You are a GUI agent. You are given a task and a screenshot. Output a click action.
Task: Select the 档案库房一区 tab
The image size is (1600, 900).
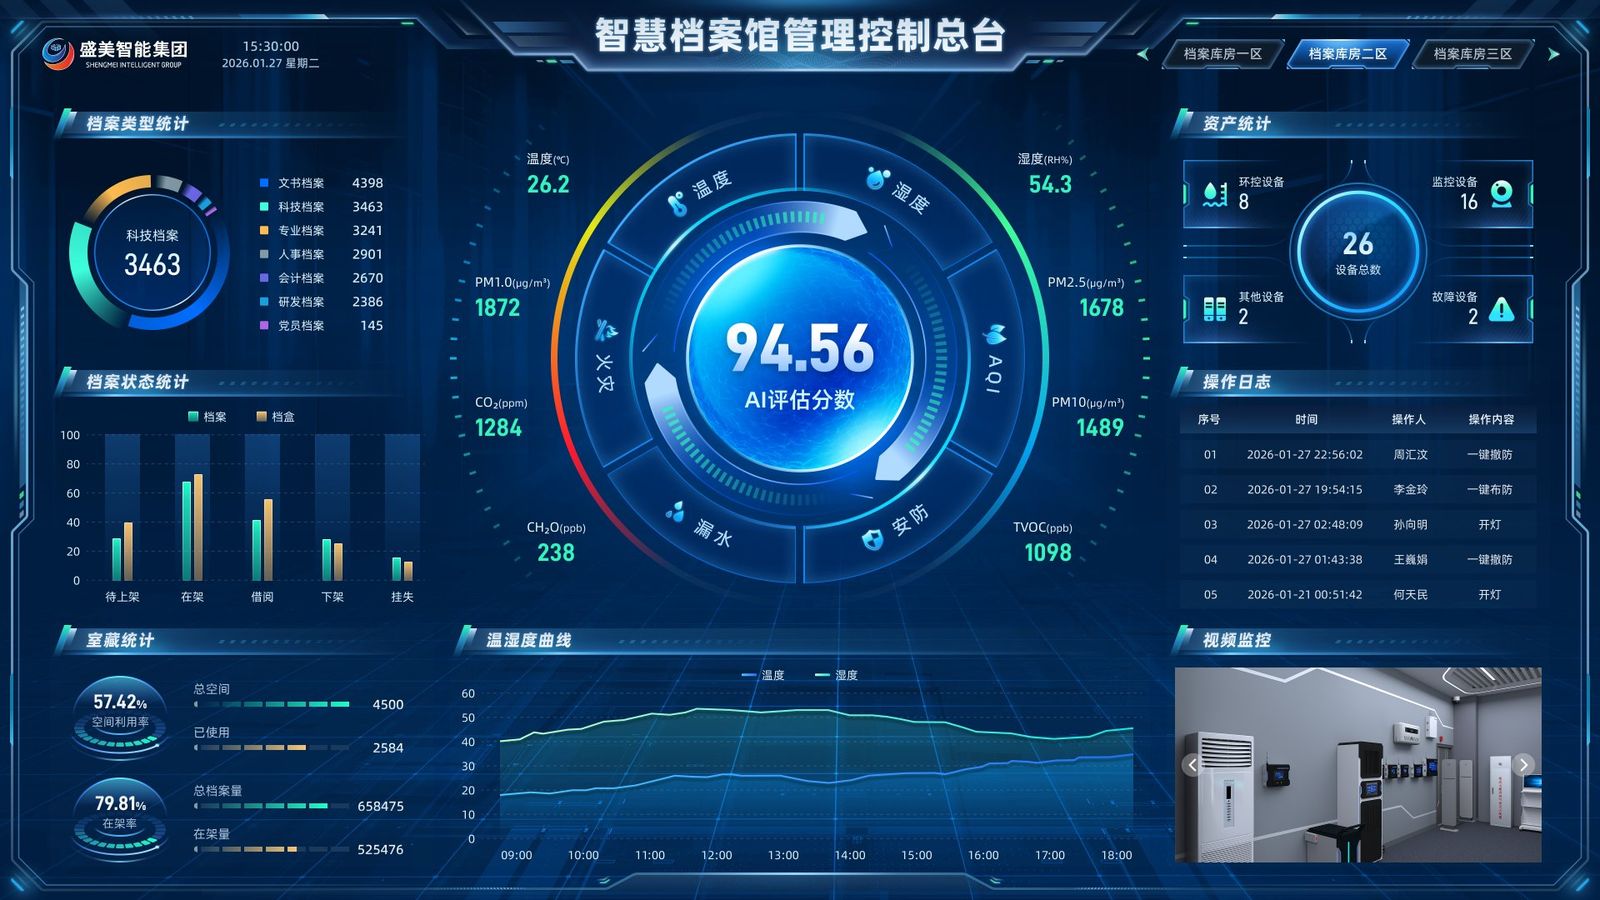[x=1222, y=54]
